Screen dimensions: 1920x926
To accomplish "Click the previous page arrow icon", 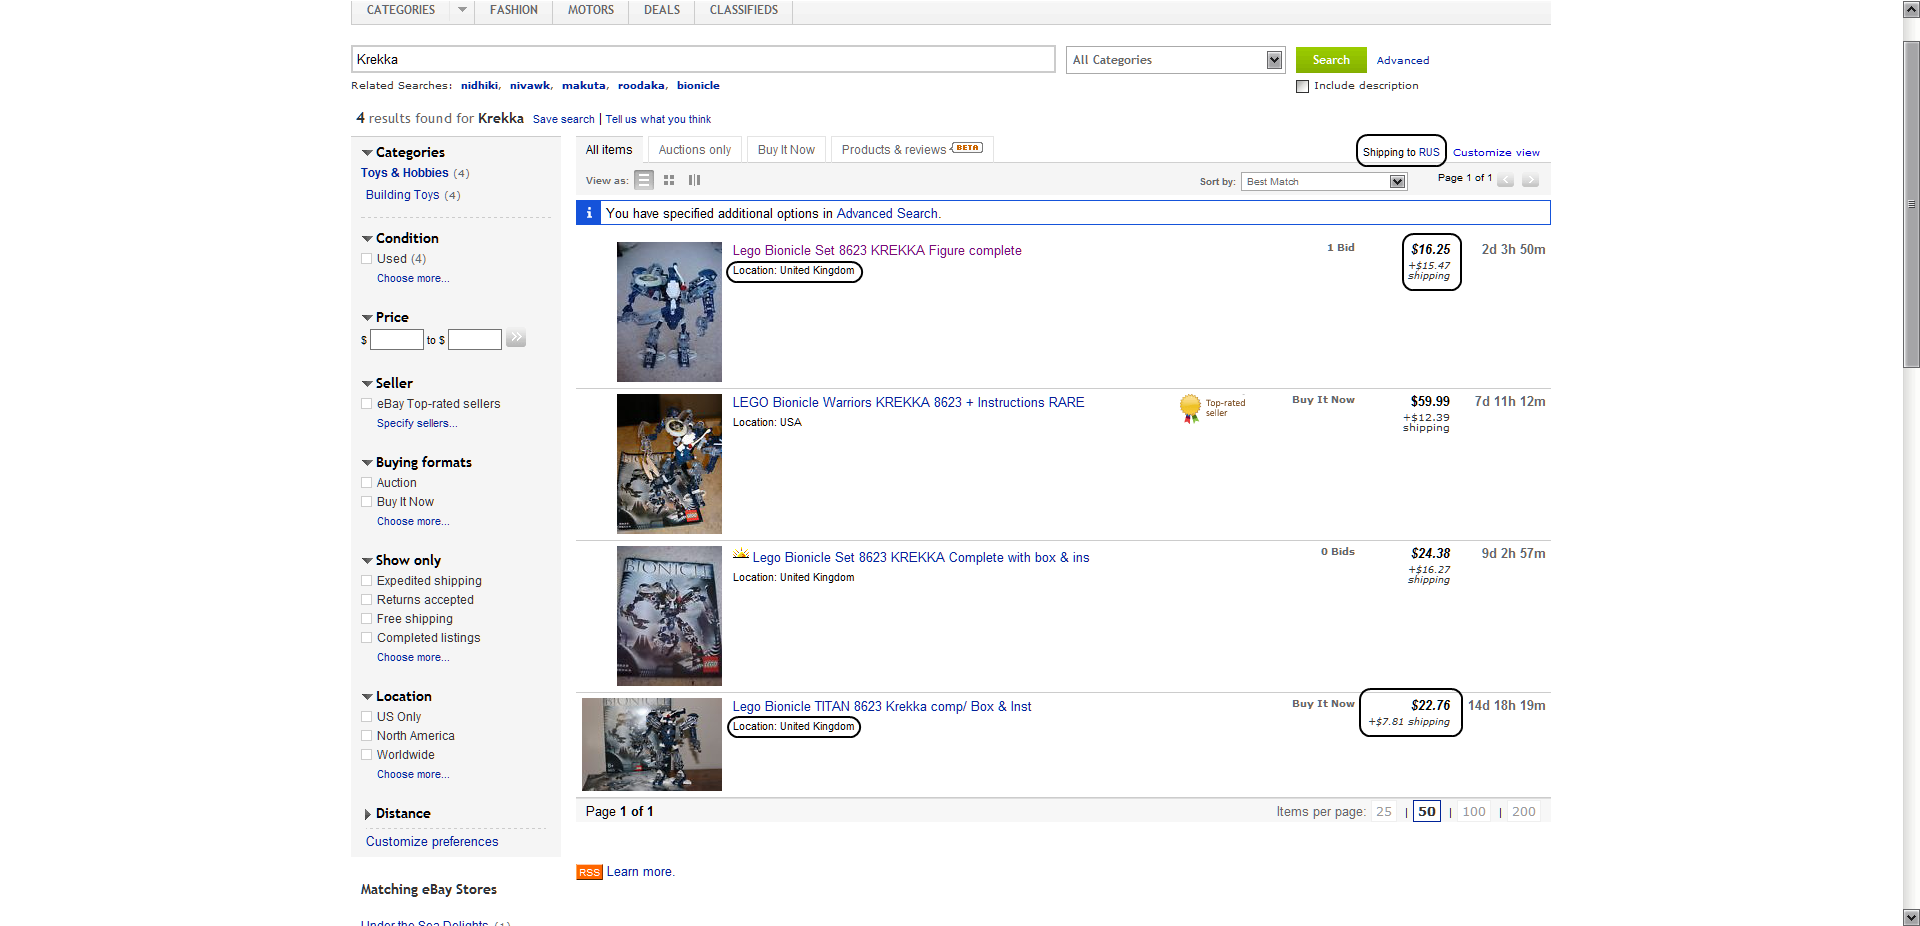I will [x=1505, y=180].
